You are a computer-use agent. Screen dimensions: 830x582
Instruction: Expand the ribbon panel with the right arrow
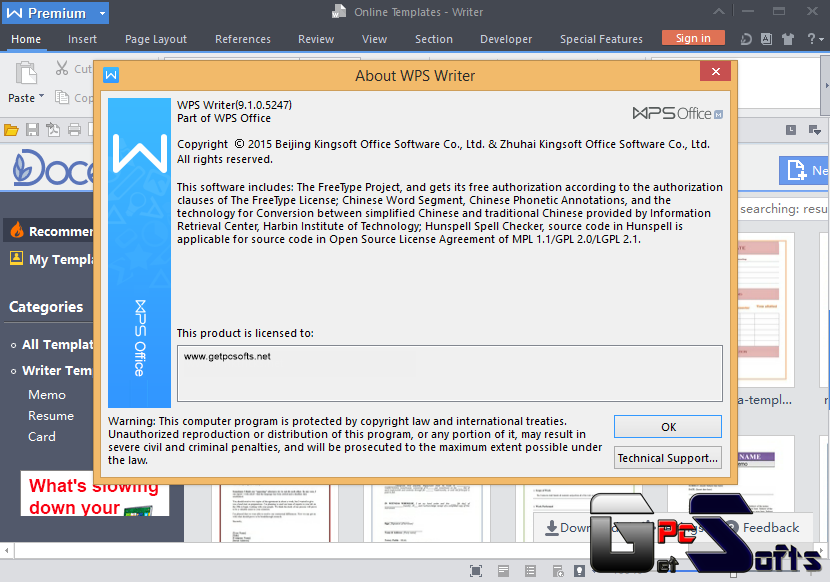click(x=826, y=85)
